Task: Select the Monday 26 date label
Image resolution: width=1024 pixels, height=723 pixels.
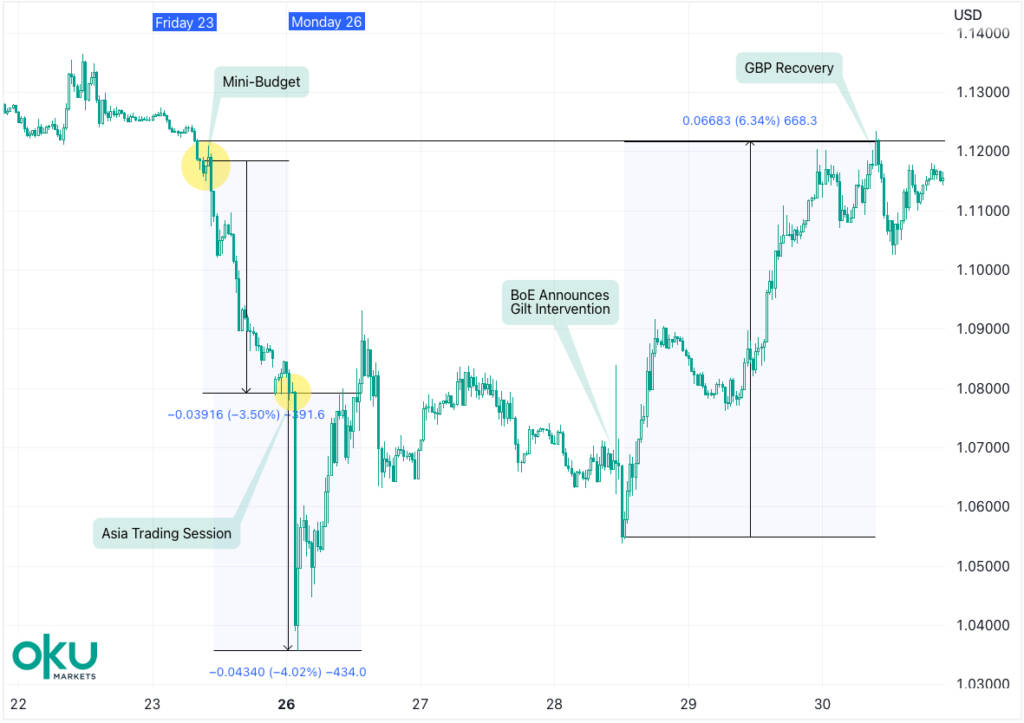Action: tap(326, 22)
